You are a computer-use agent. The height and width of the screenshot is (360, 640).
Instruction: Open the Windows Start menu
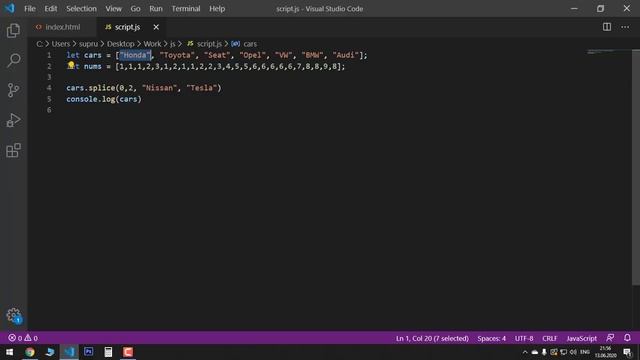point(9,352)
